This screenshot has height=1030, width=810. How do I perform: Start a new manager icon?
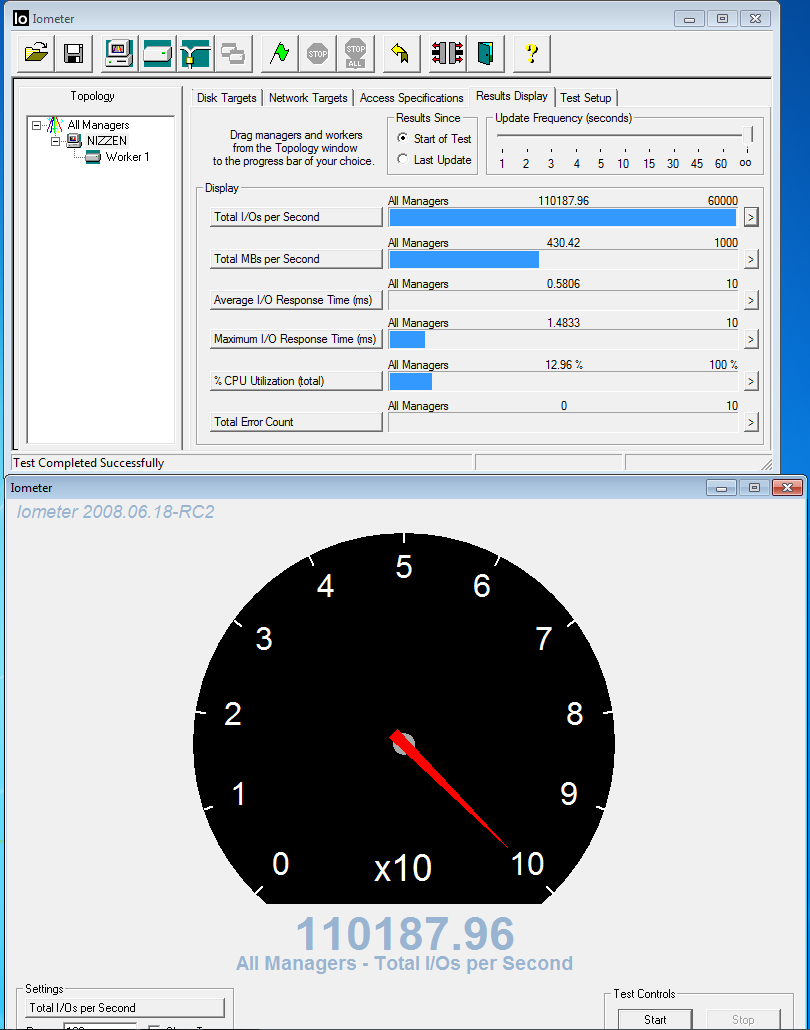[119, 53]
